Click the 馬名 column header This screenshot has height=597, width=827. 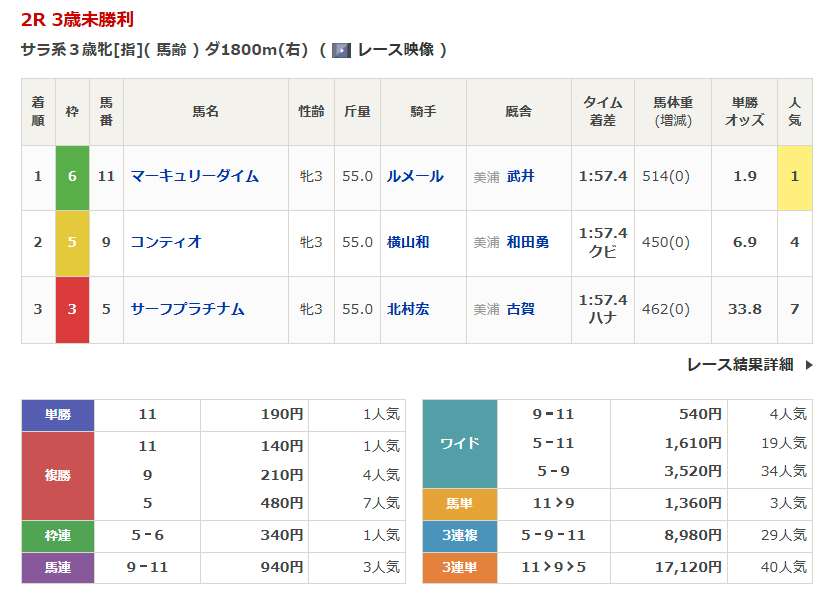pos(205,112)
